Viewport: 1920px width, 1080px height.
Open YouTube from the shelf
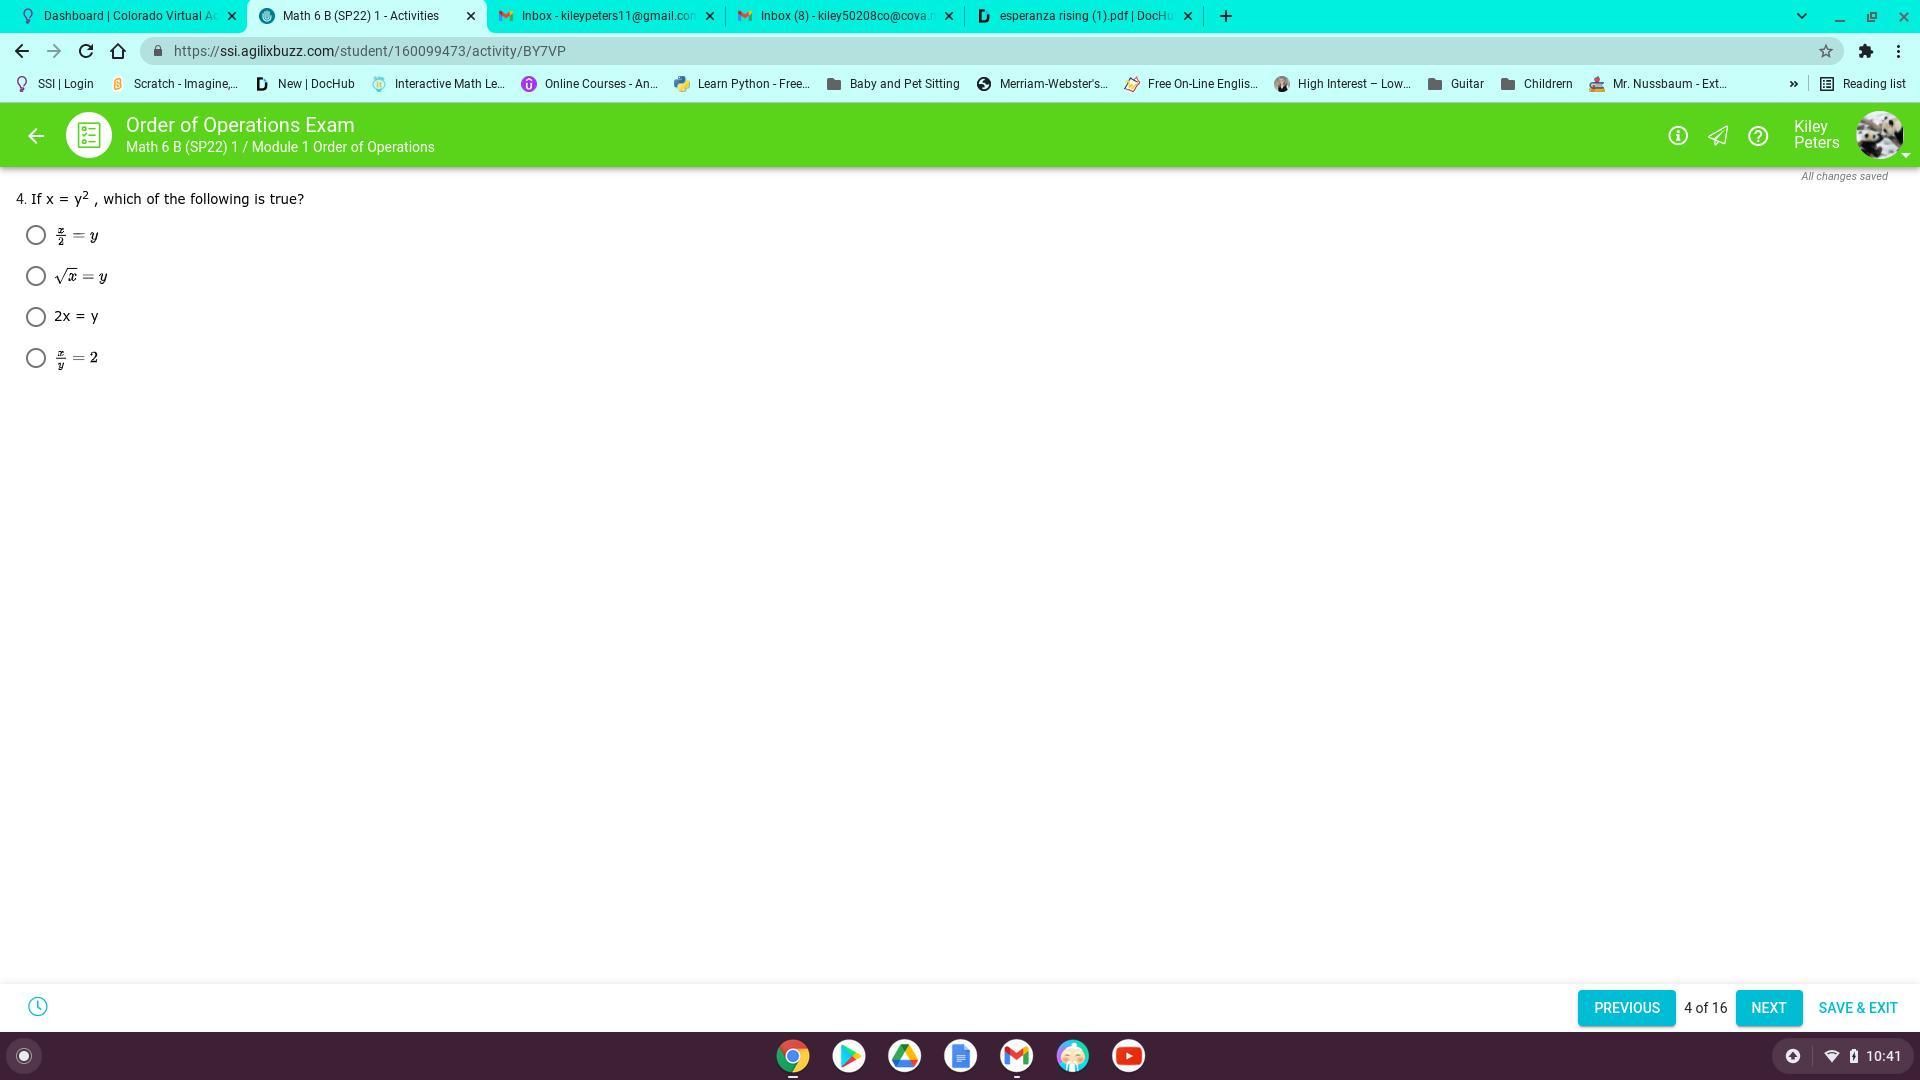[1128, 1056]
